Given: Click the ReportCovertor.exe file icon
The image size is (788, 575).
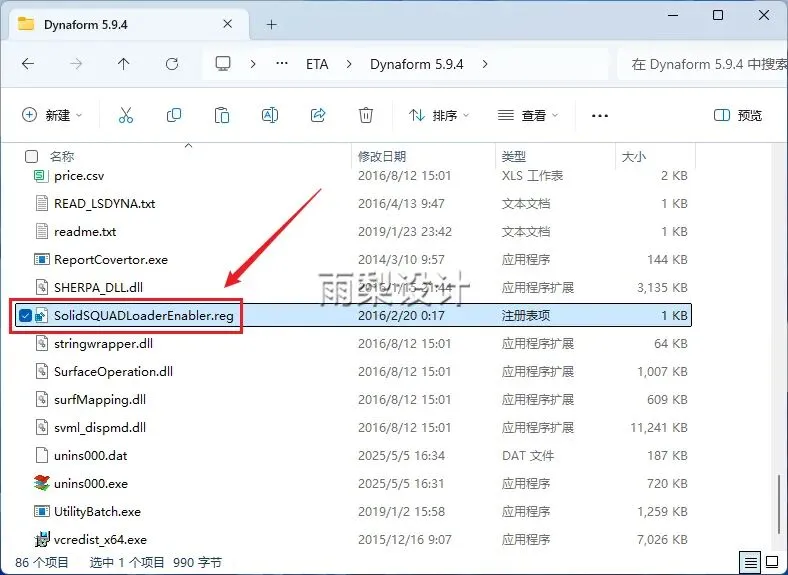Looking at the screenshot, I should point(41,259).
